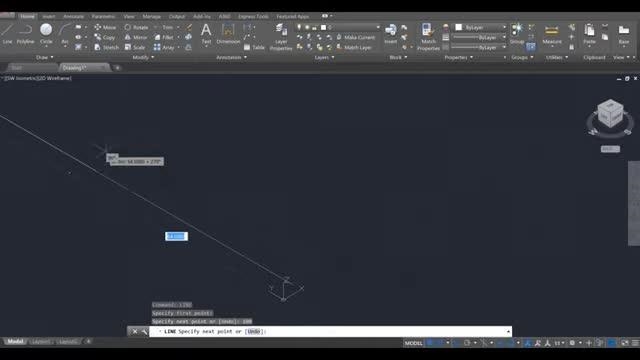
Task: Expand the Draw panel dropdown
Action: pos(44,58)
